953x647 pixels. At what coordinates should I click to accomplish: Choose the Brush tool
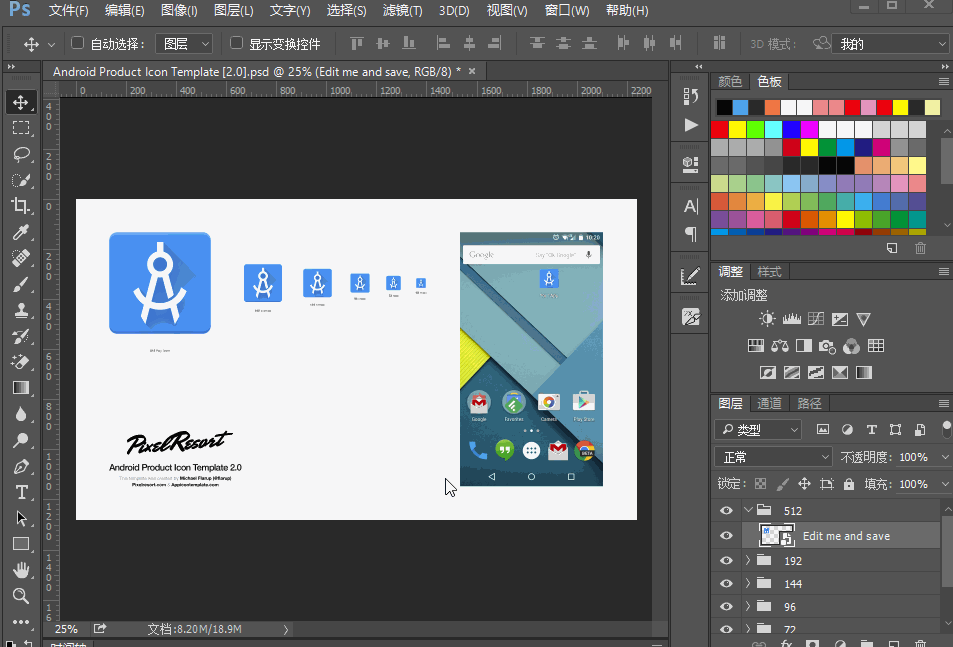coord(21,284)
